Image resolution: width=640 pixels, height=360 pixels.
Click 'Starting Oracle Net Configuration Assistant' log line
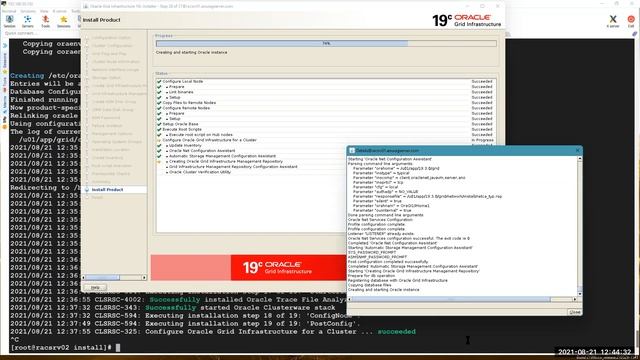[390, 159]
